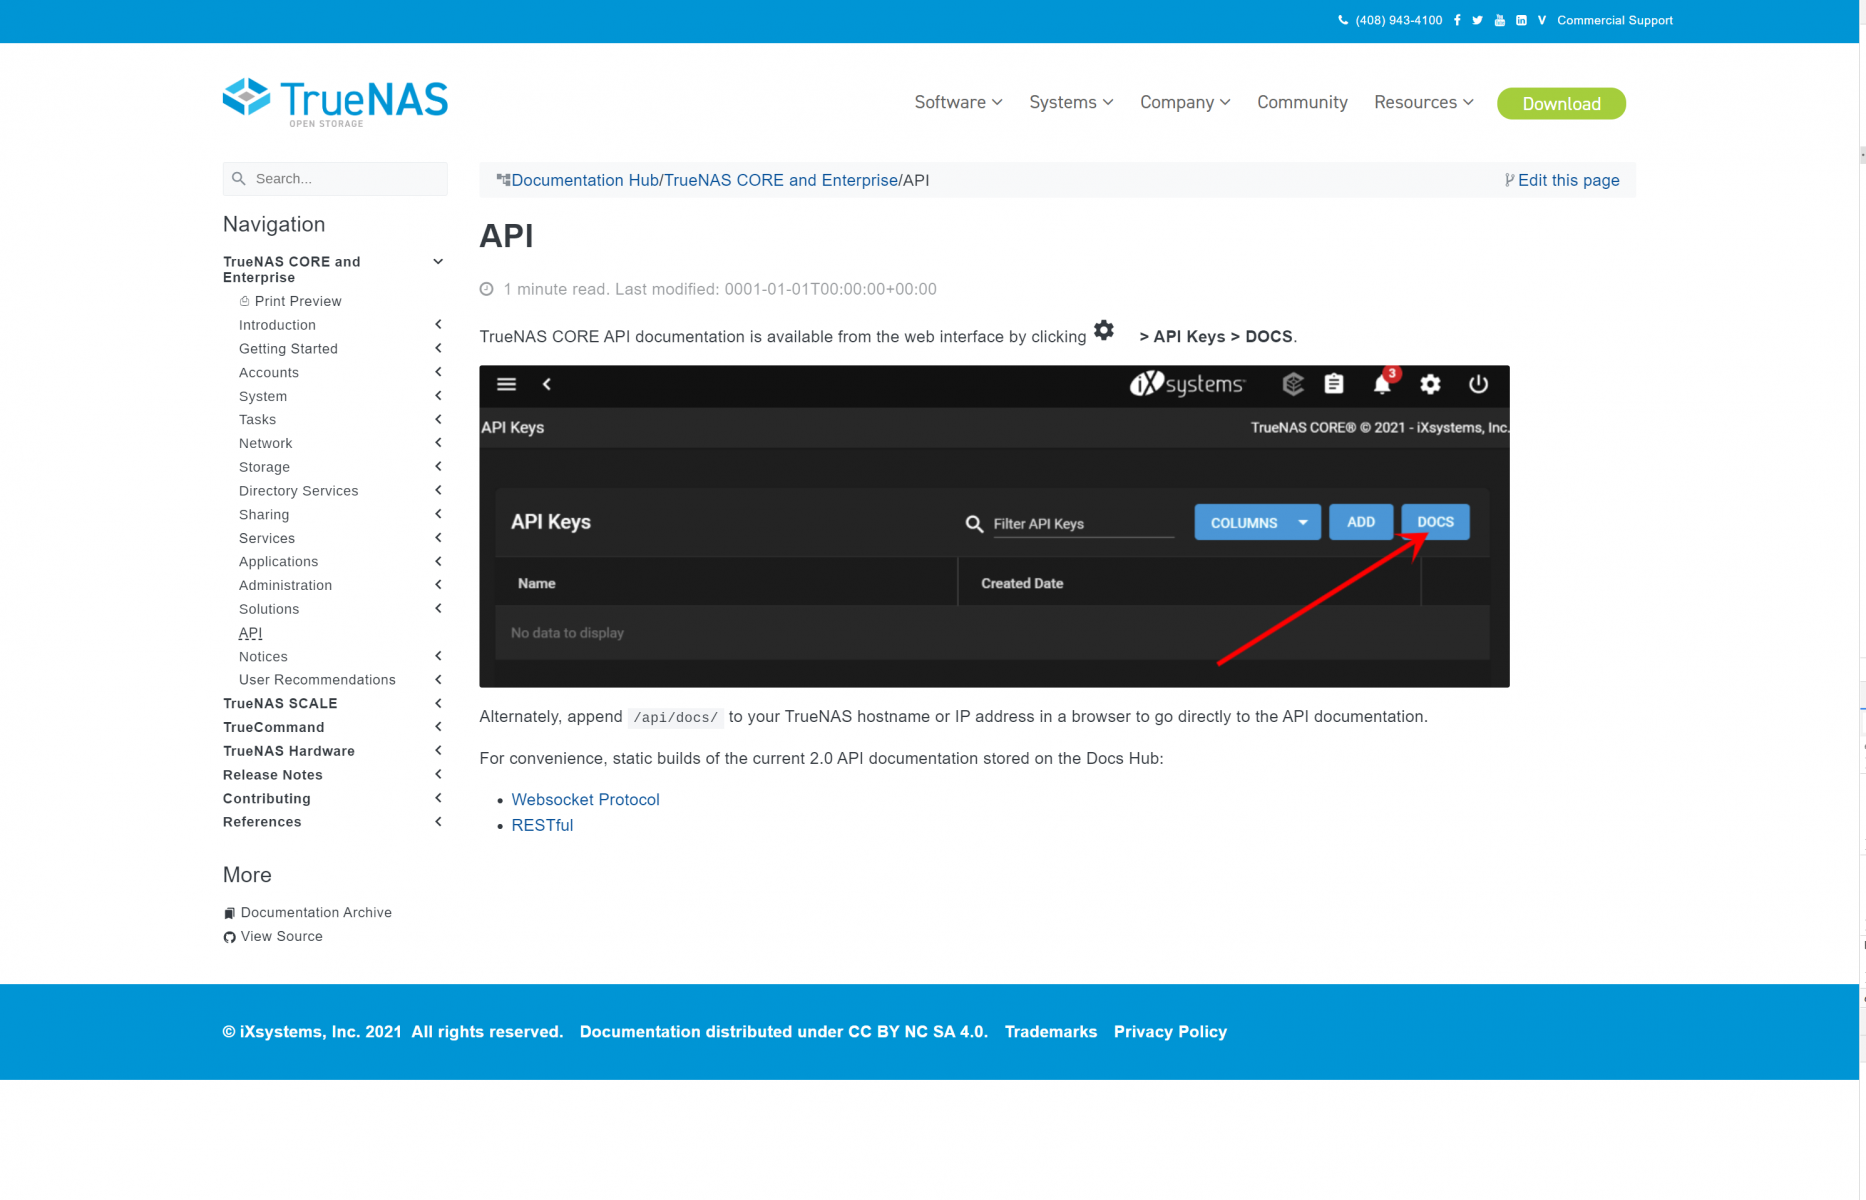
Task: Select Administration in the navigation tree
Action: coord(285,585)
